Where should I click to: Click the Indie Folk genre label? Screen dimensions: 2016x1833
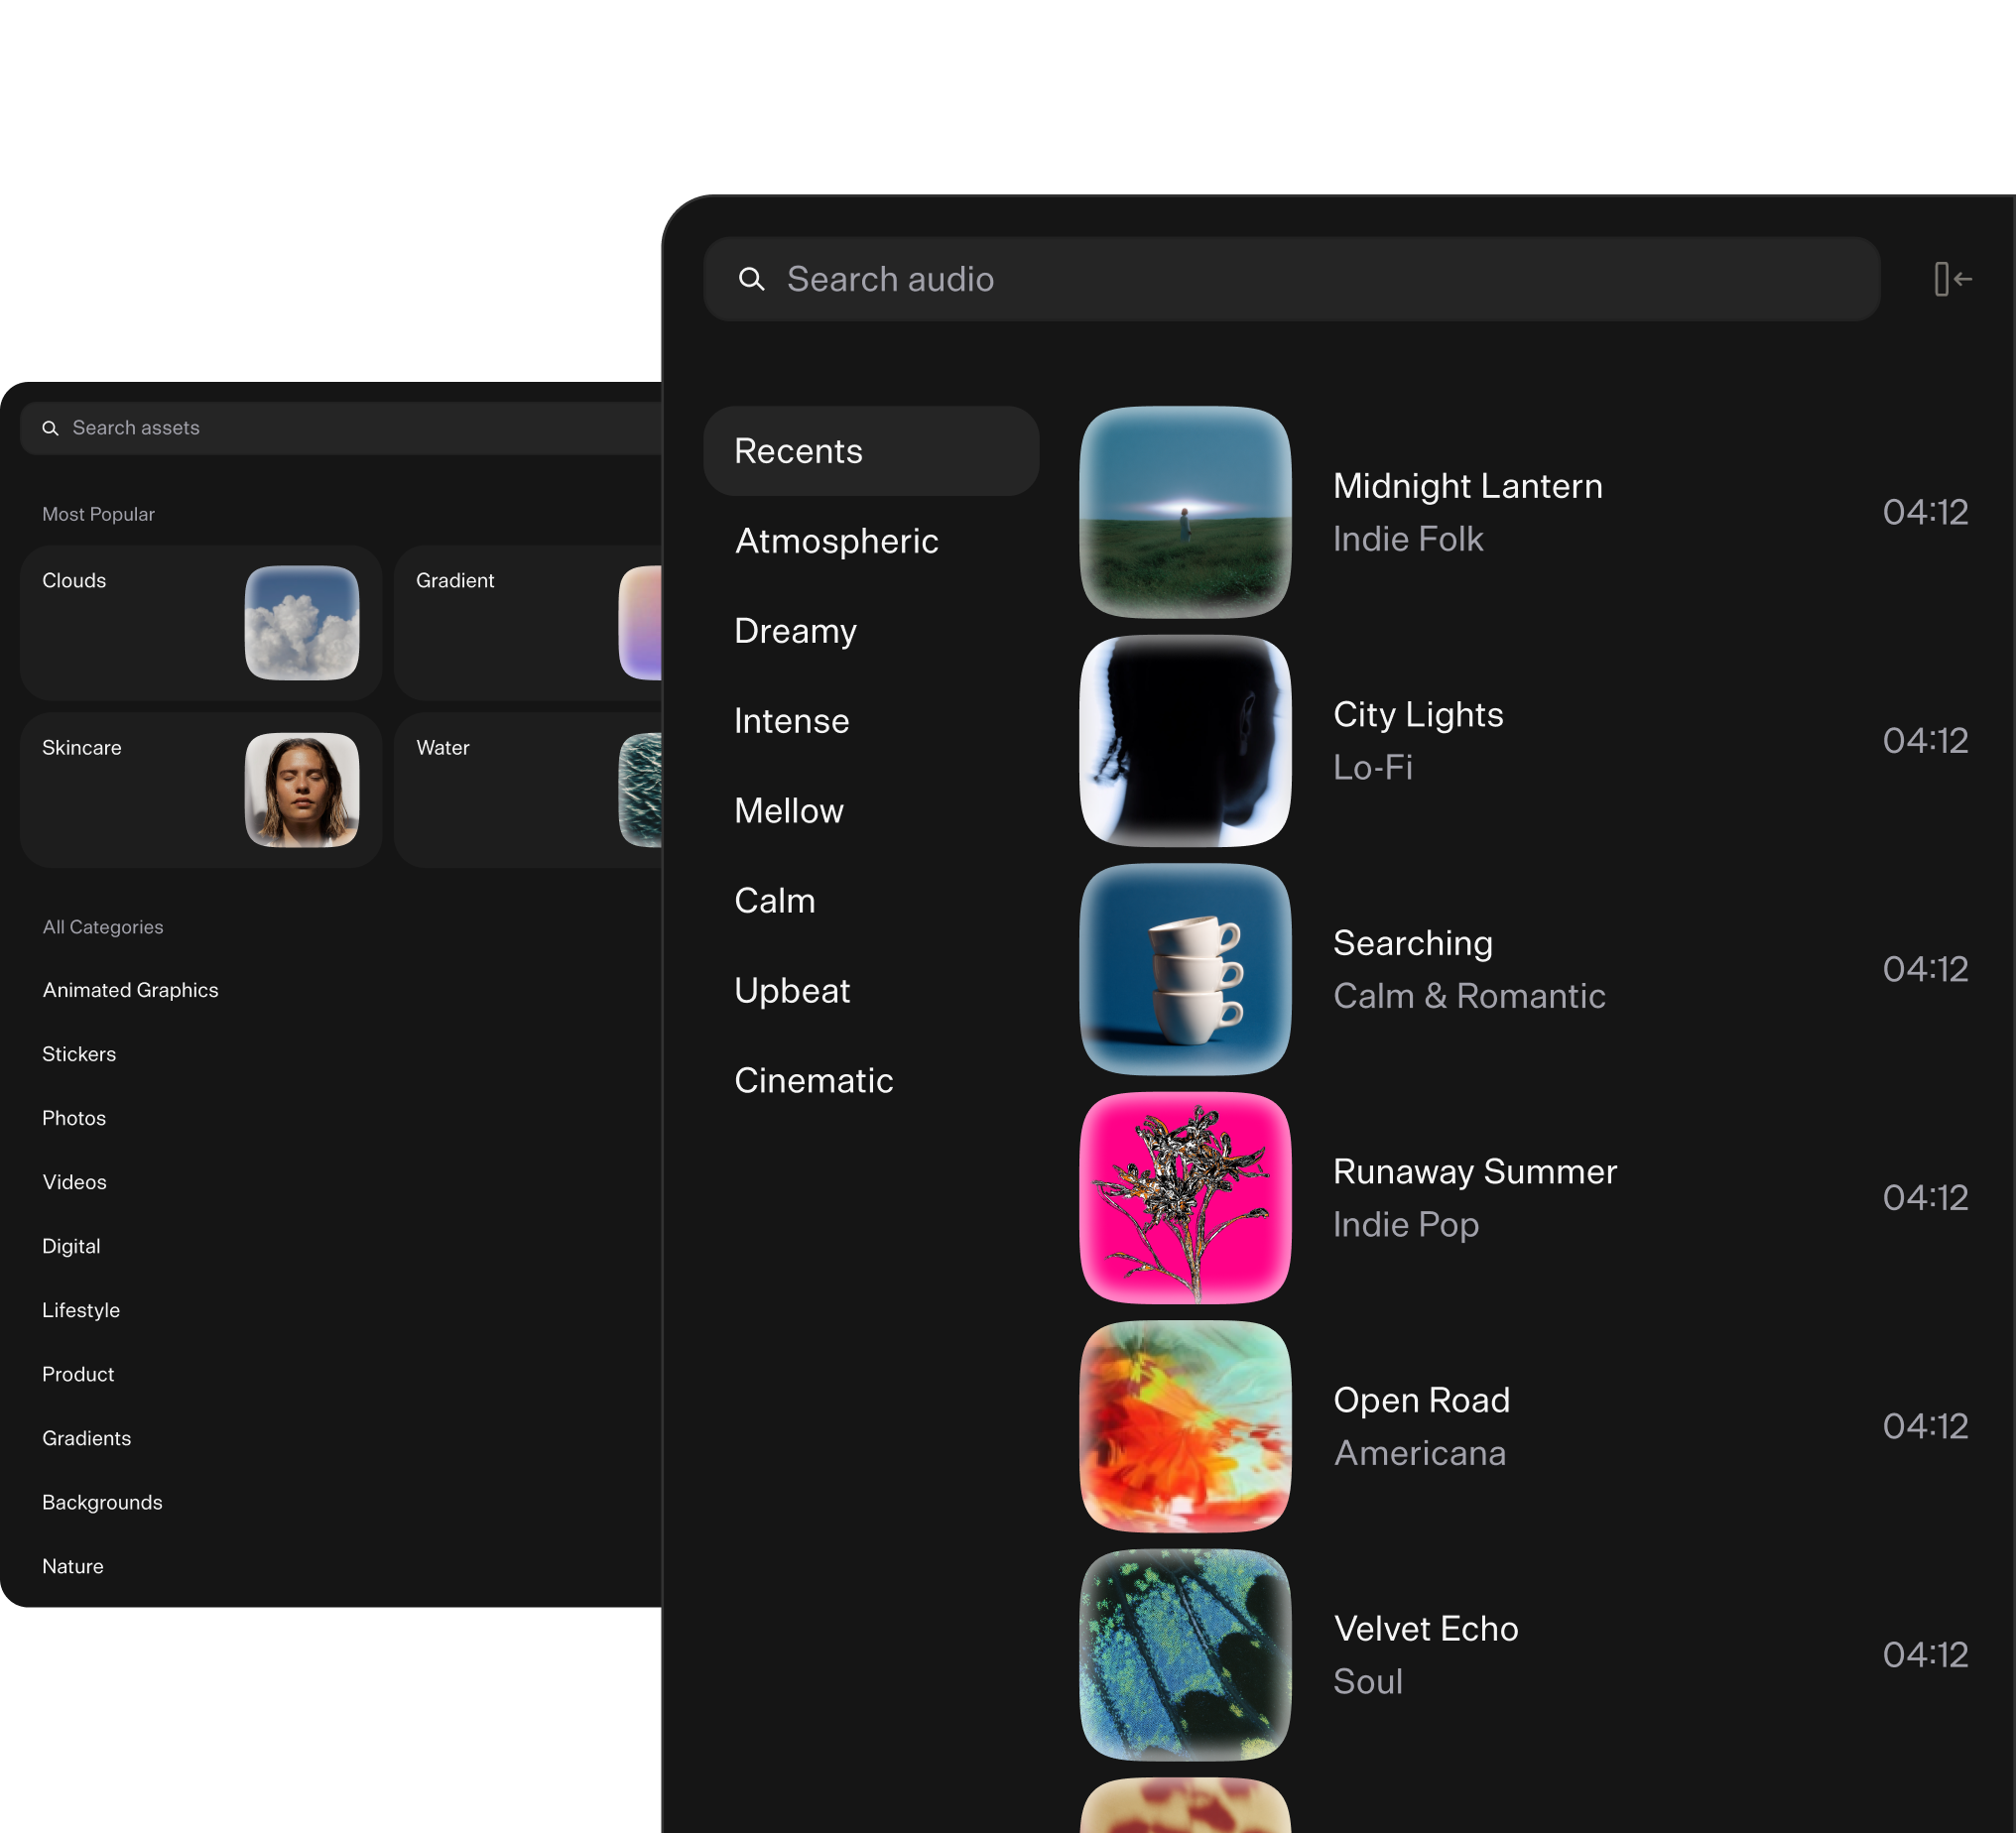coord(1407,539)
